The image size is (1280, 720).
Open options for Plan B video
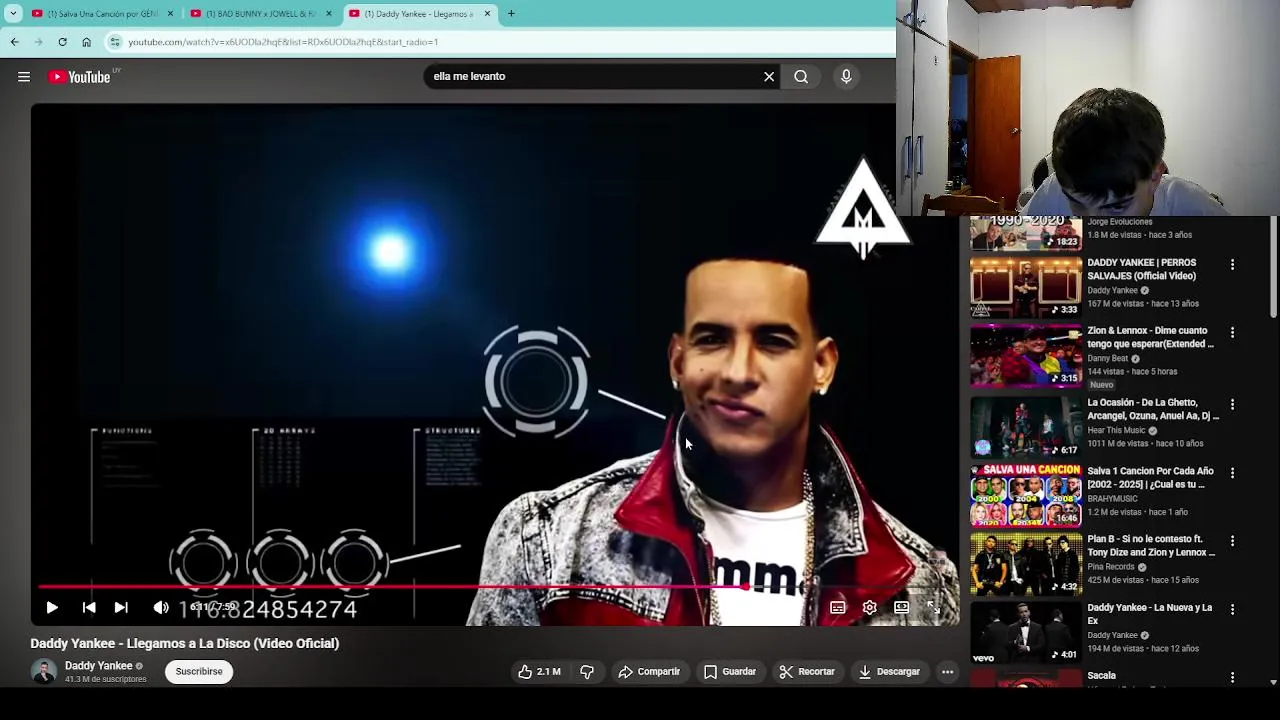pos(1232,540)
